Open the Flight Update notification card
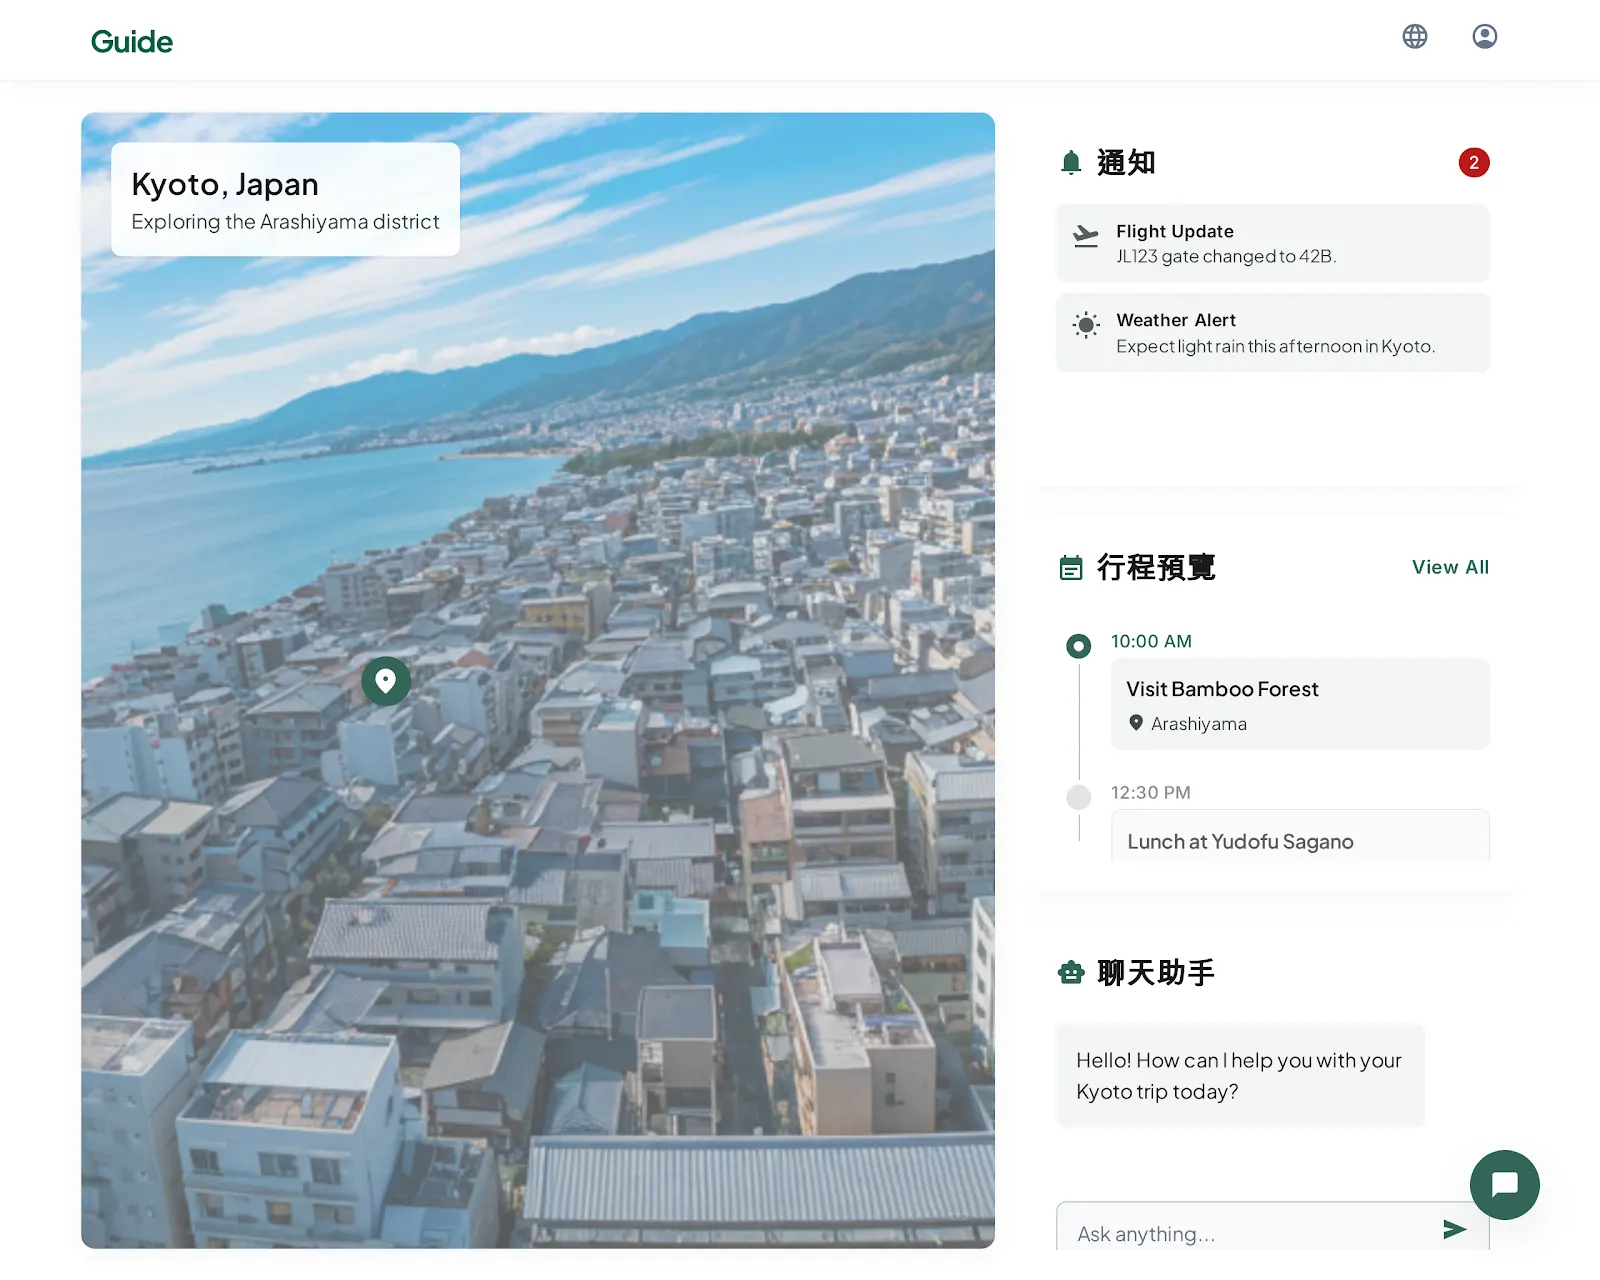The height and width of the screenshot is (1280, 1600). coord(1273,243)
